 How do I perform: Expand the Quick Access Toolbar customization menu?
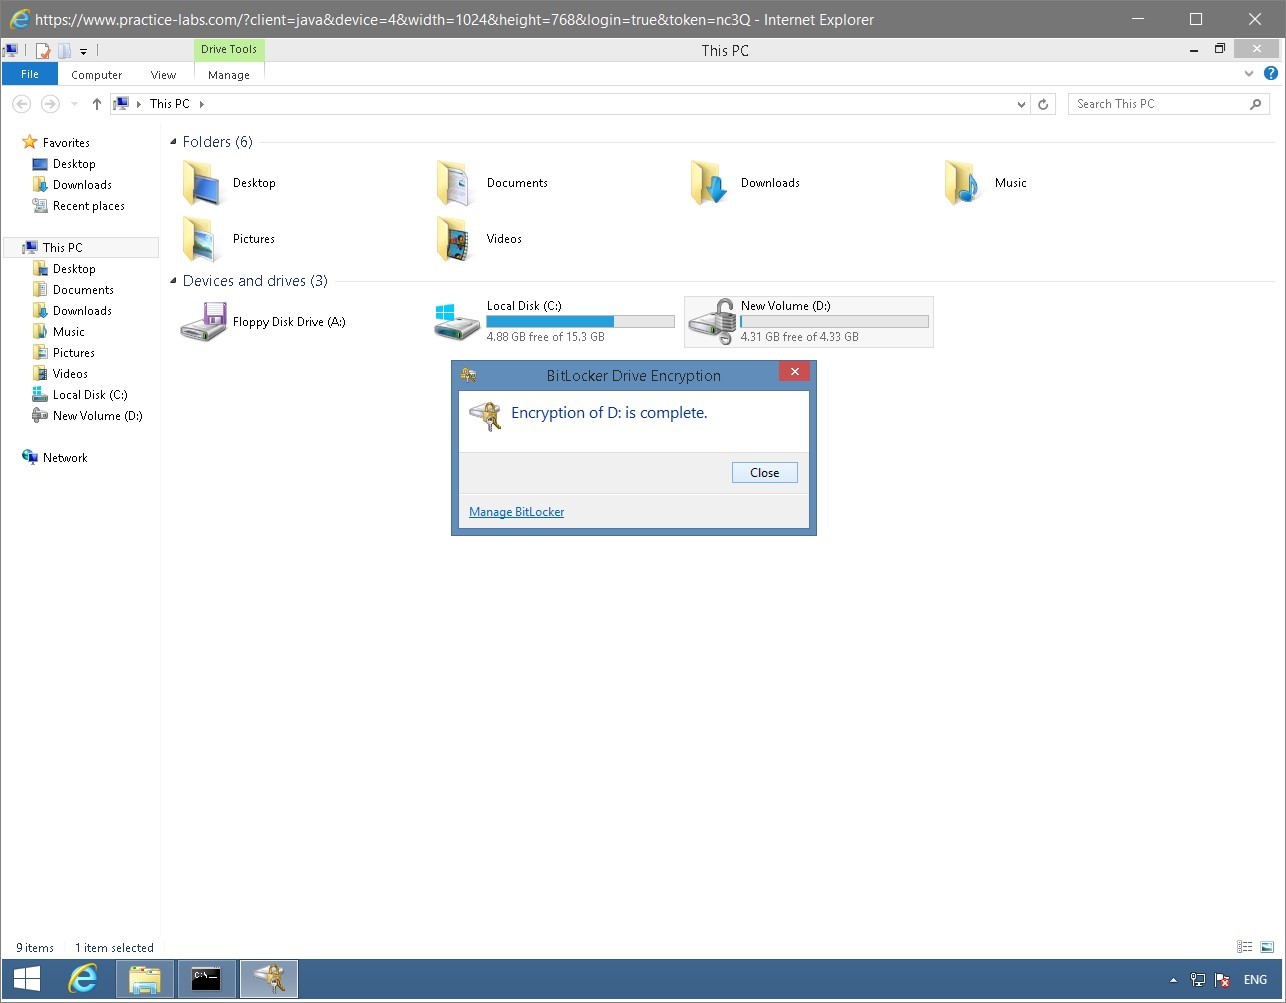pyautogui.click(x=83, y=51)
